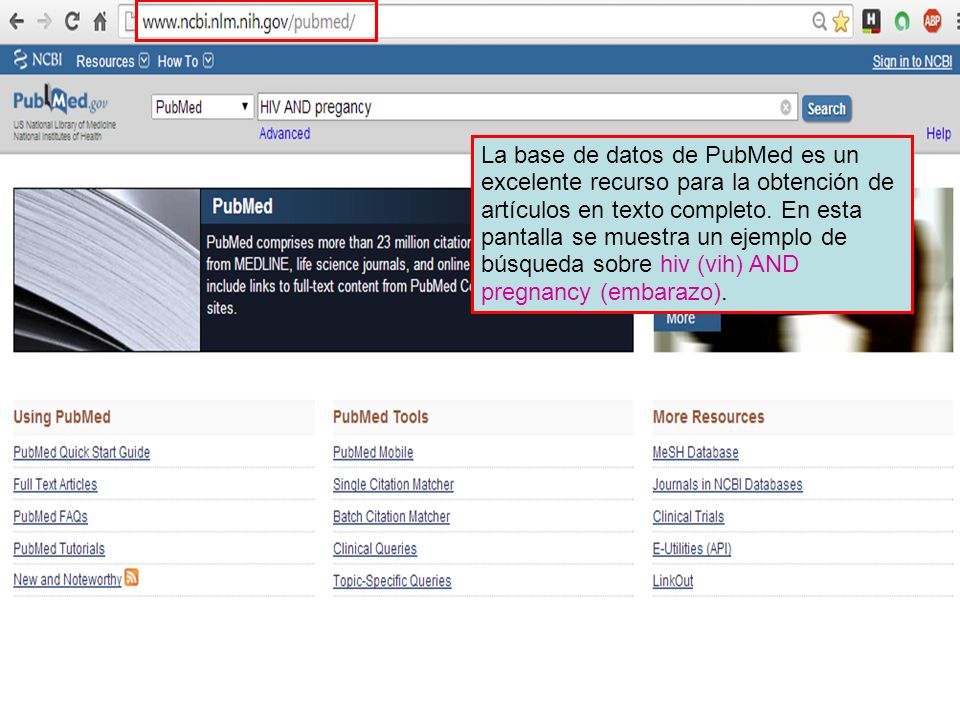Clear the search query with the X icon
The width and height of the screenshot is (960, 720).
pyautogui.click(x=786, y=108)
